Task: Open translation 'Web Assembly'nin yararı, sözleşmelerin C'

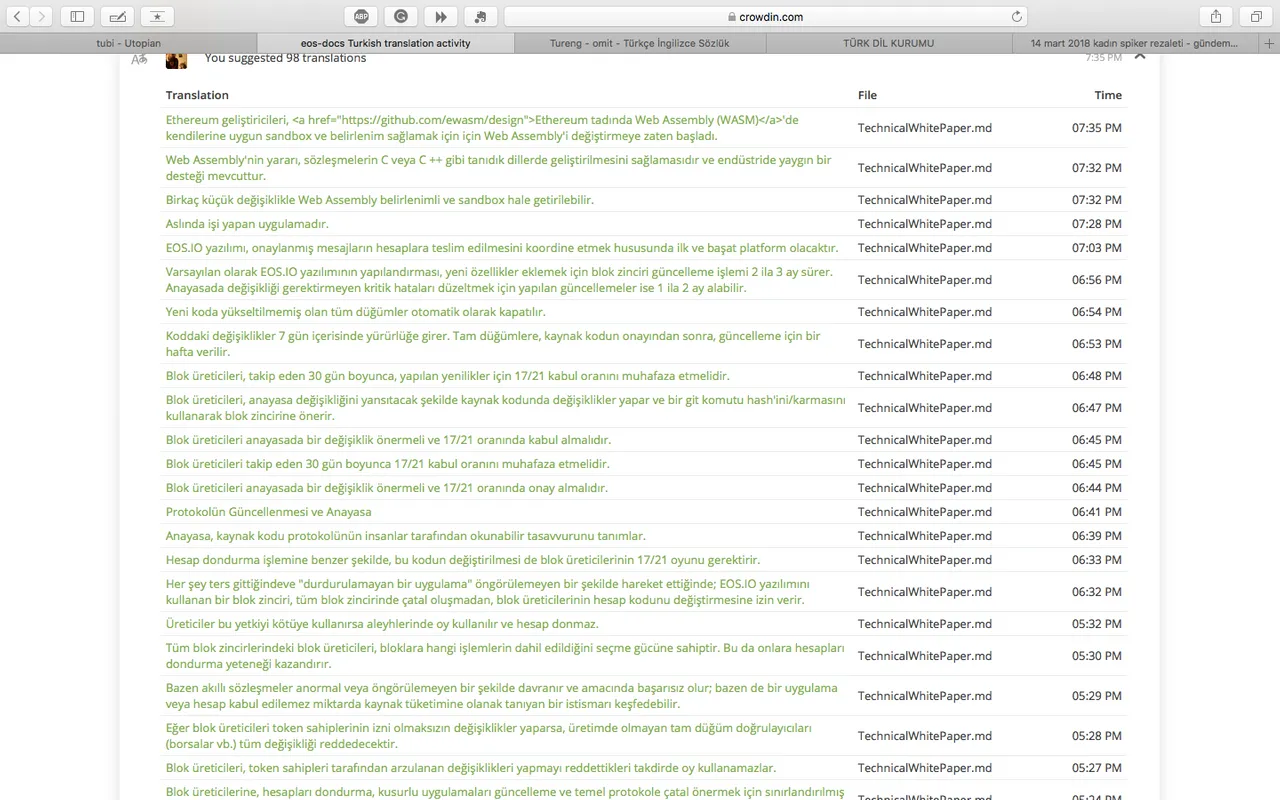Action: (498, 168)
